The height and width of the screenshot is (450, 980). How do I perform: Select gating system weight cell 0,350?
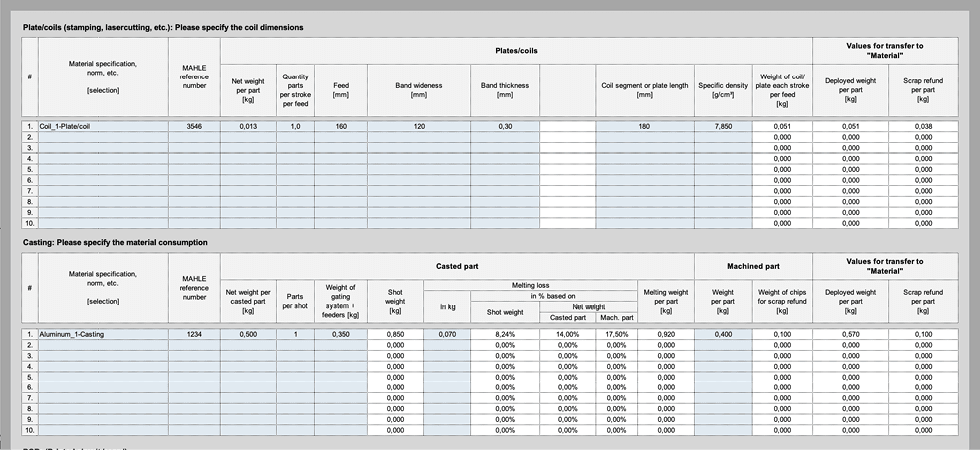coord(341,334)
